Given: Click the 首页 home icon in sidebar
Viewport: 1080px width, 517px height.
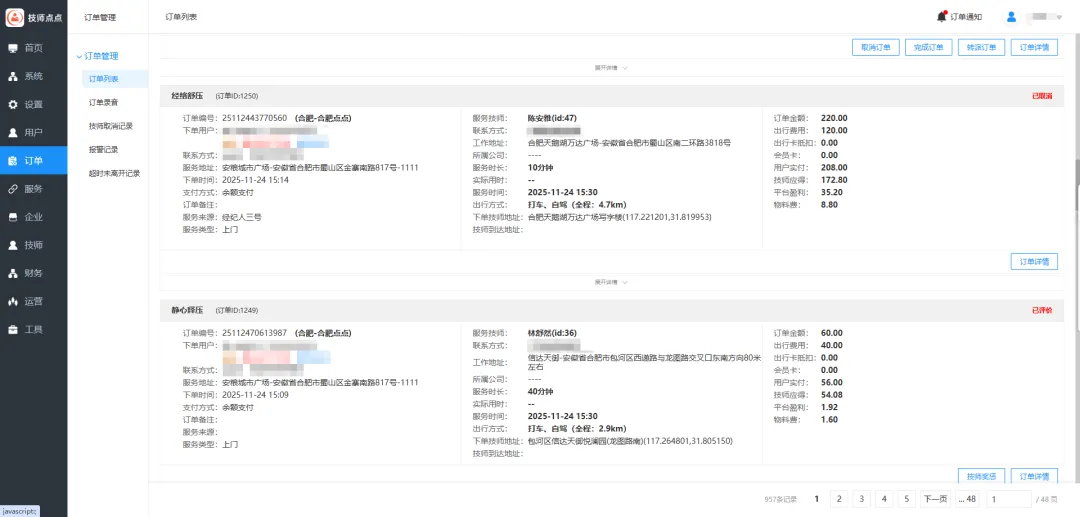Looking at the screenshot, I should (13, 48).
